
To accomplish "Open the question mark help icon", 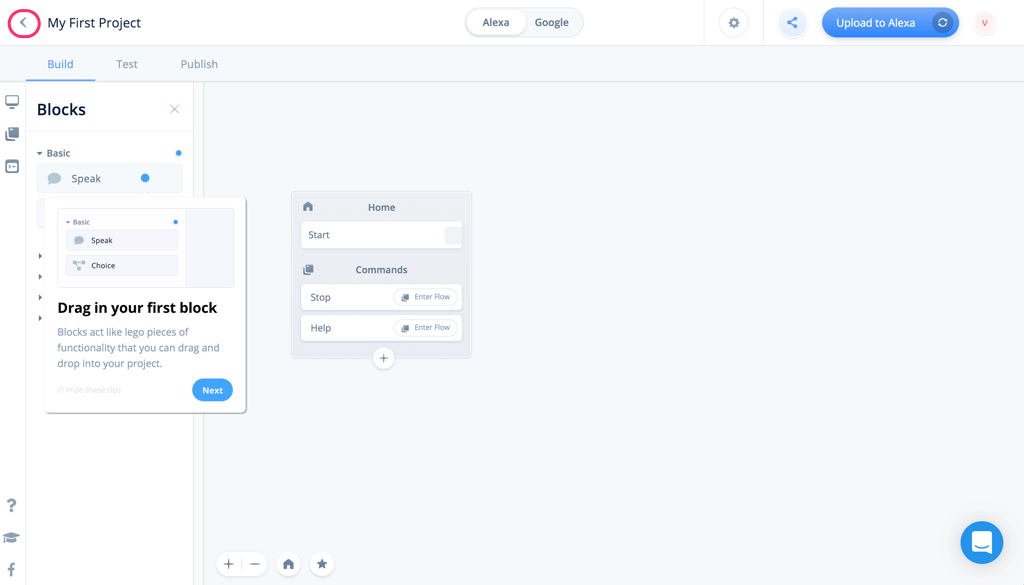I will tap(12, 506).
